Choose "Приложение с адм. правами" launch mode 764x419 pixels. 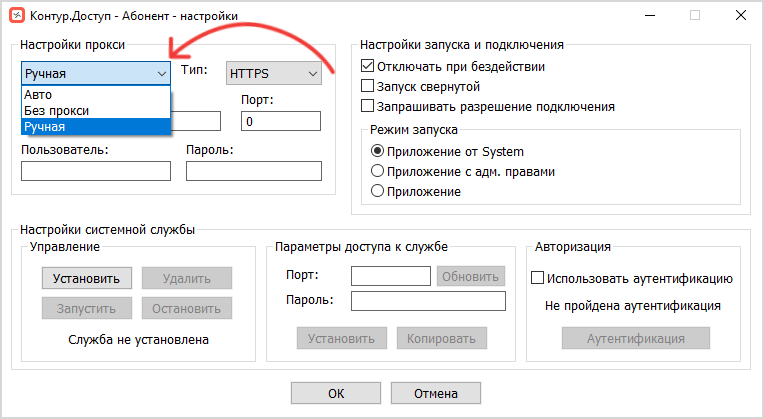pyautogui.click(x=378, y=171)
